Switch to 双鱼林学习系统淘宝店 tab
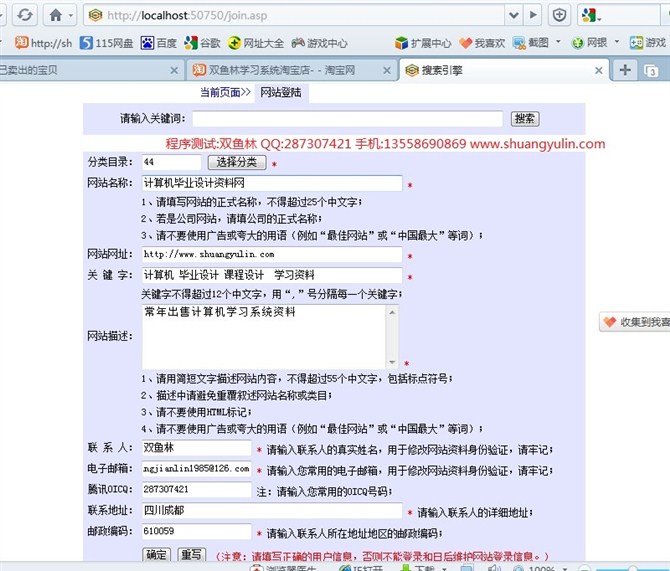 pos(282,70)
